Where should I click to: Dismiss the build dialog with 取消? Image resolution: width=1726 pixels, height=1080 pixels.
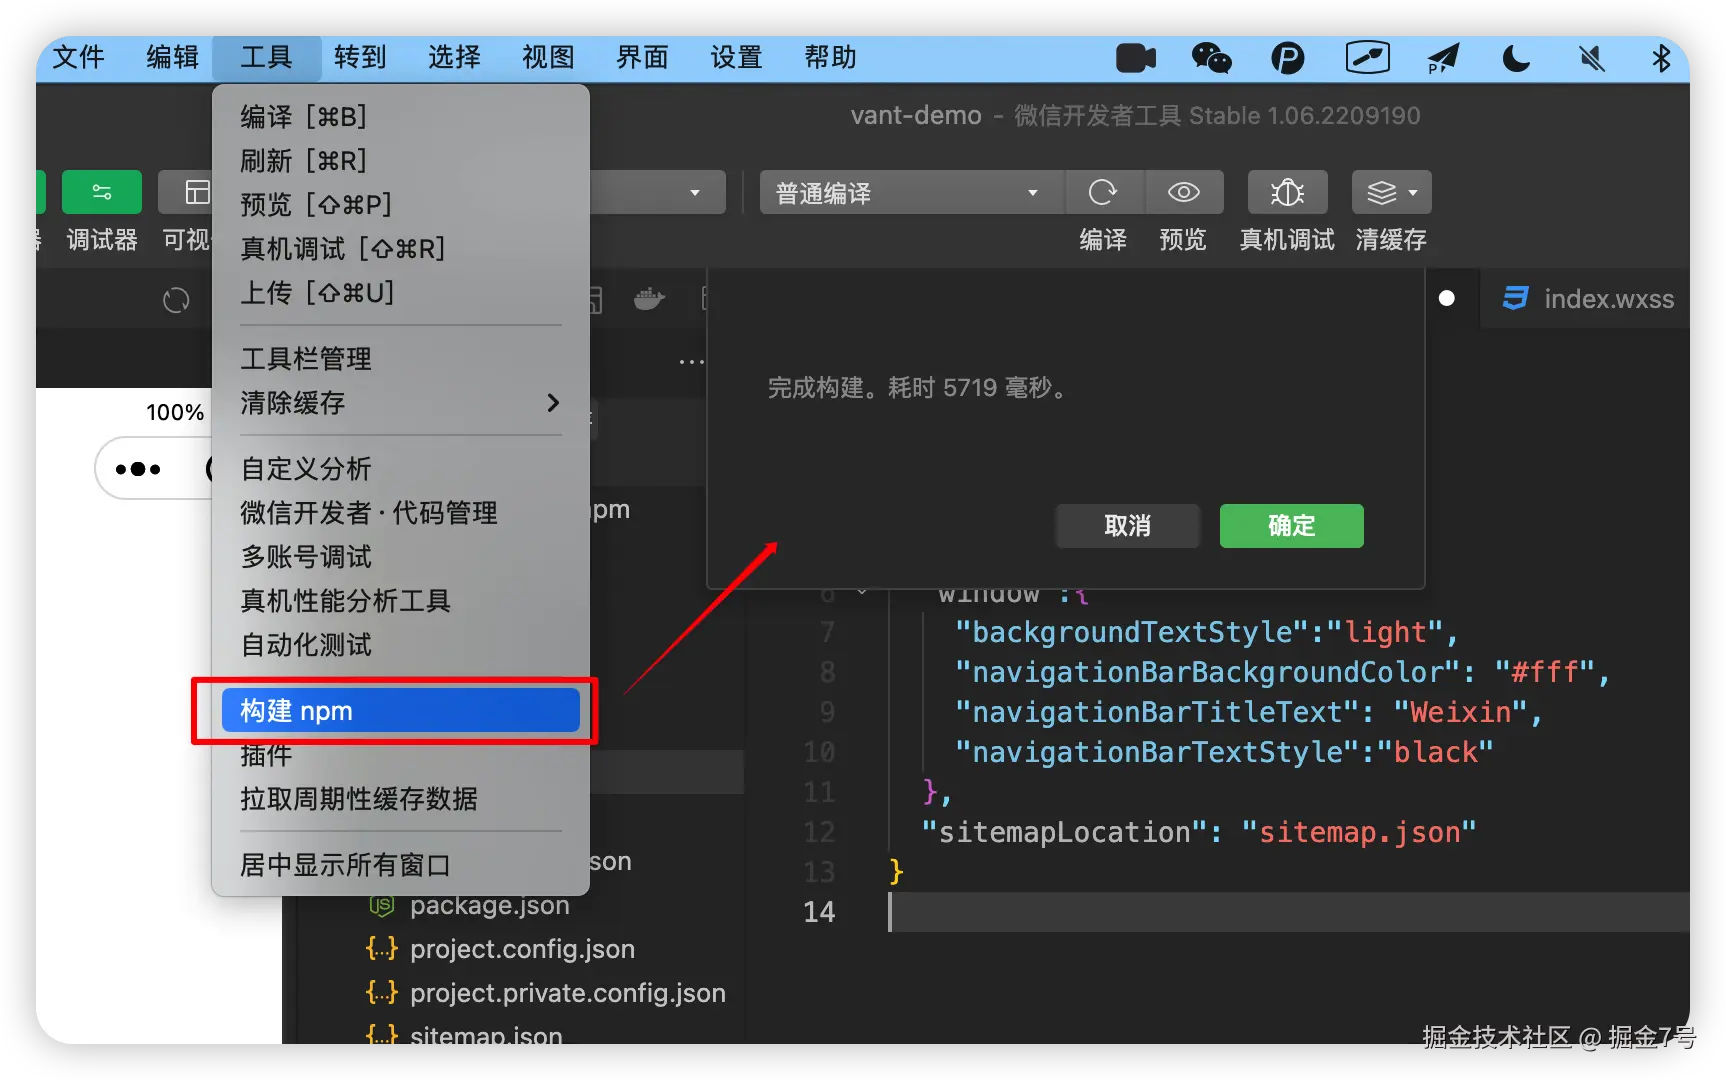click(1127, 526)
